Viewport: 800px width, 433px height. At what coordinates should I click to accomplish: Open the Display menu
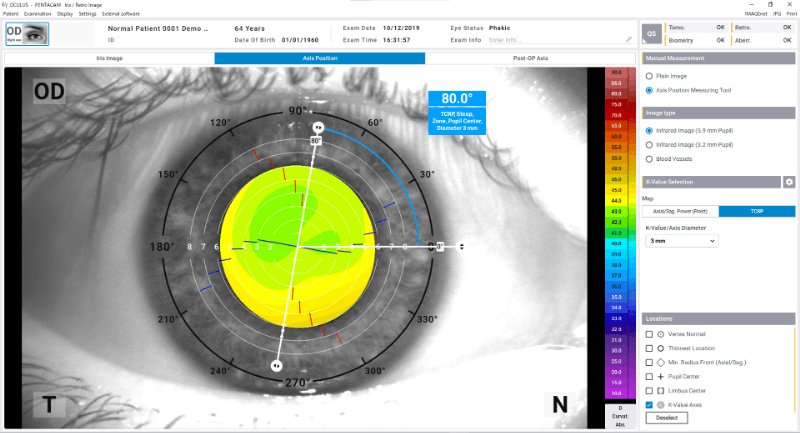[x=65, y=14]
